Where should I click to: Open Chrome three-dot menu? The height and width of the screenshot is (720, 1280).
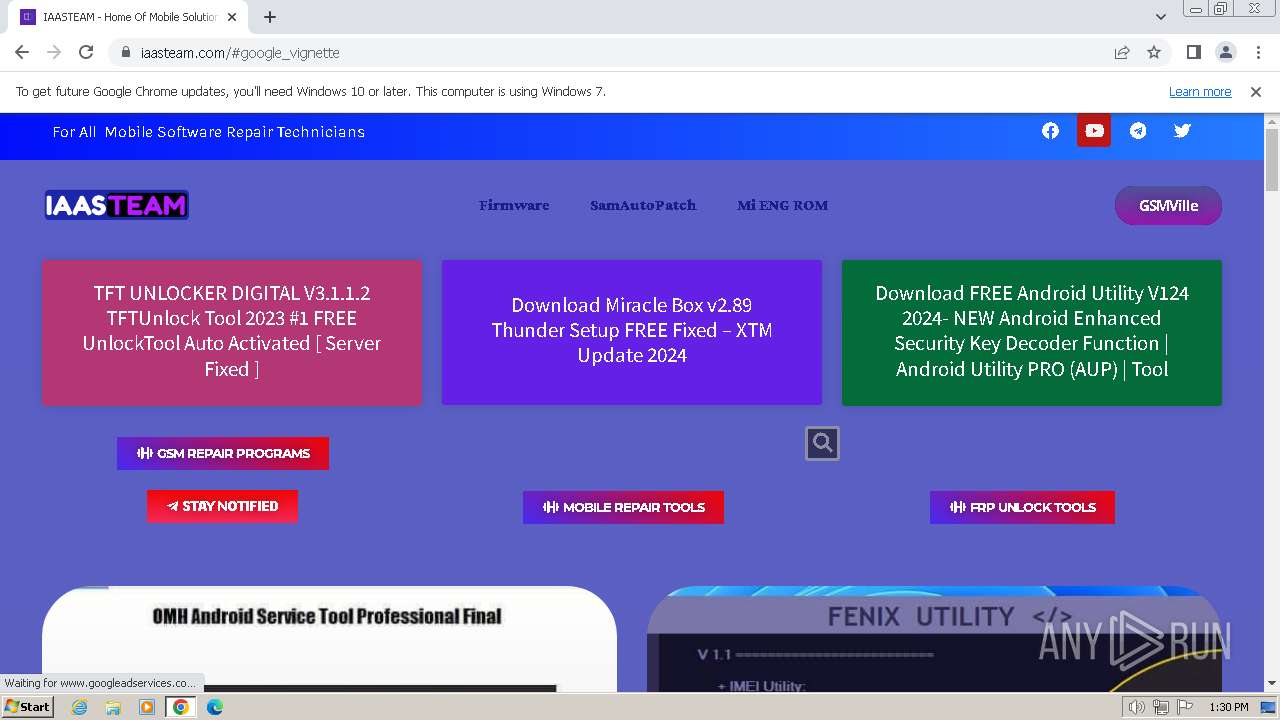(1256, 52)
